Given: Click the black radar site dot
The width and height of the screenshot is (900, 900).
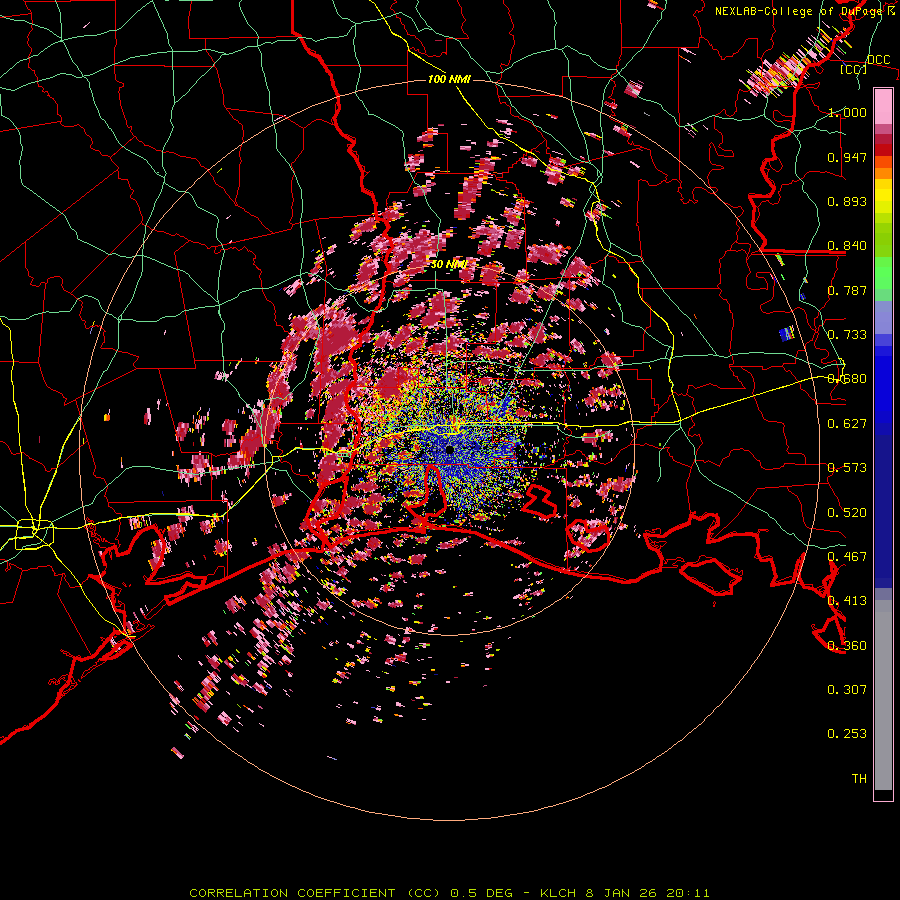Looking at the screenshot, I should [x=449, y=449].
